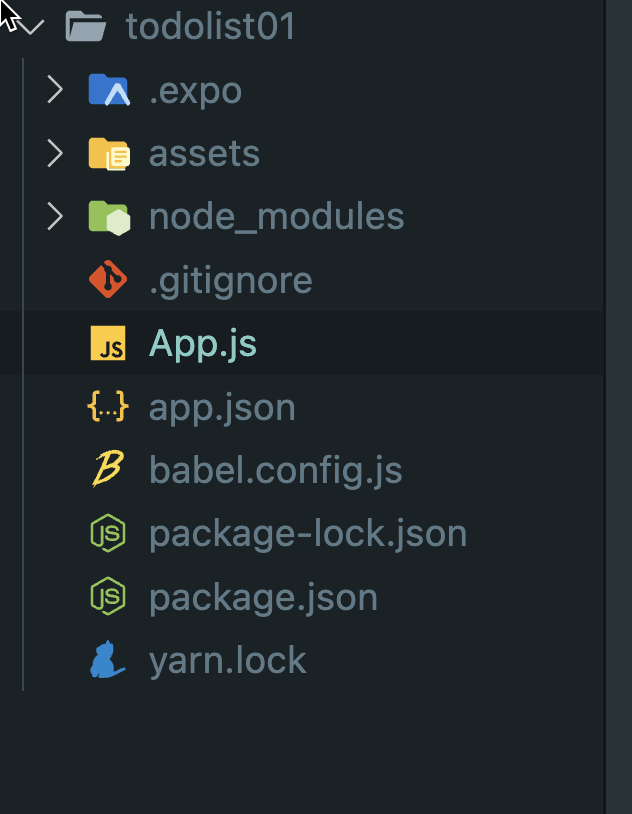This screenshot has height=814, width=632.
Task: Expand the assets folder chevron
Action: (55, 153)
